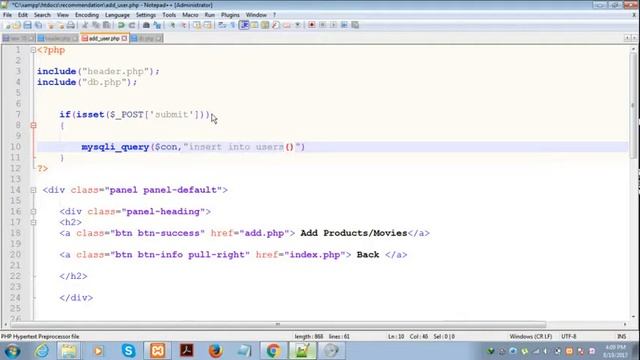Image resolution: width=640 pixels, height=360 pixels.
Task: Click the 'Ln : 10' position status entry
Action: 396,337
